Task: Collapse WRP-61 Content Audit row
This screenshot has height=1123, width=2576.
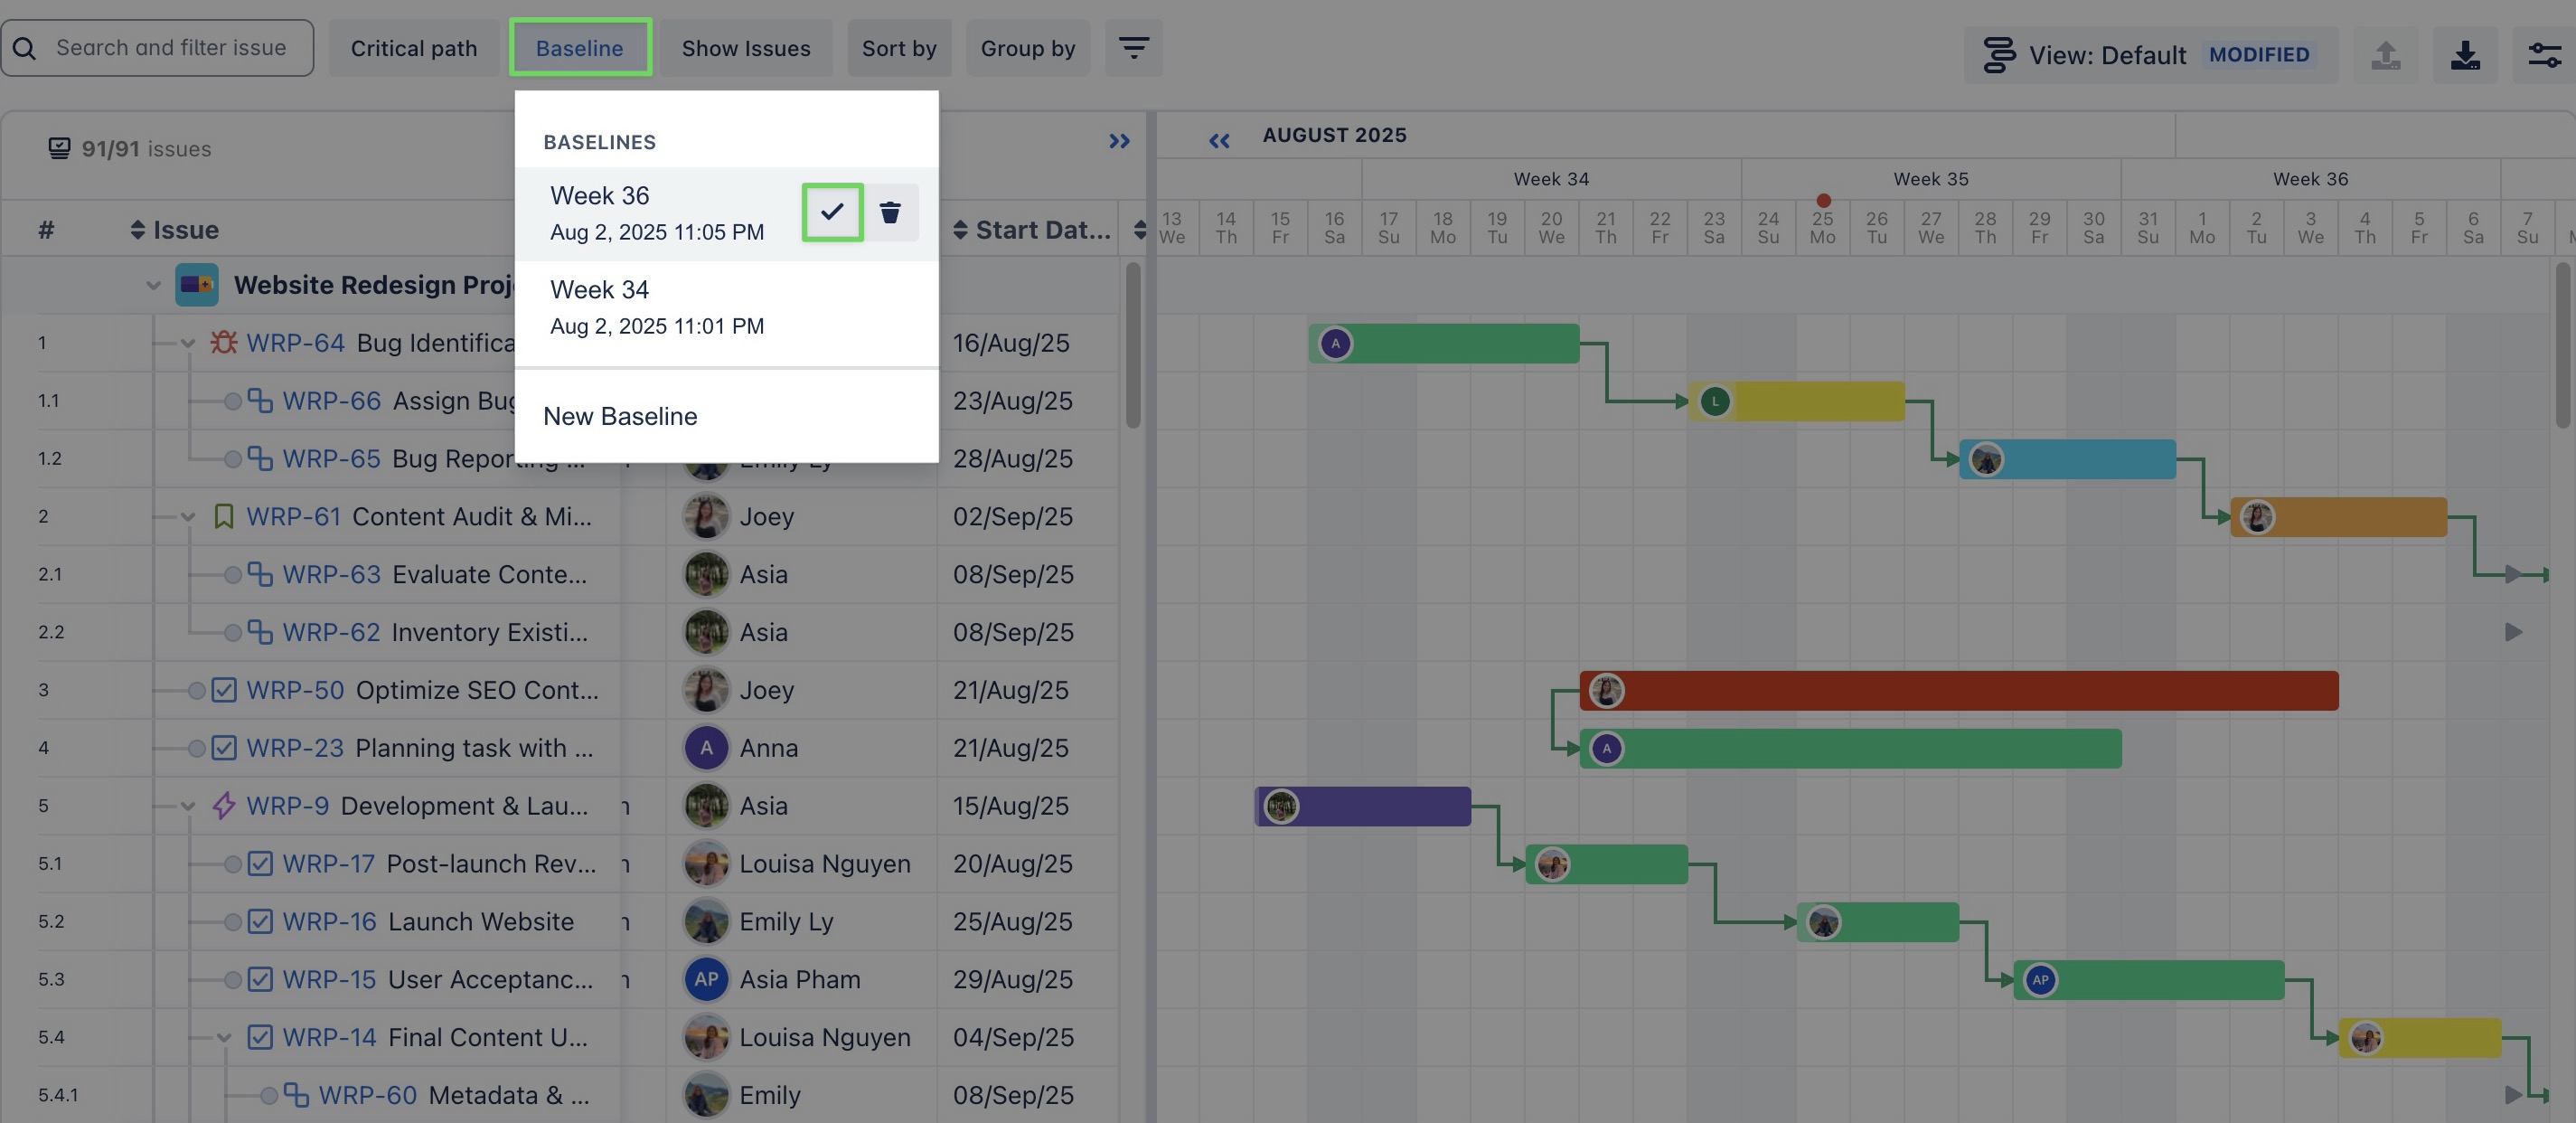Action: tap(188, 517)
